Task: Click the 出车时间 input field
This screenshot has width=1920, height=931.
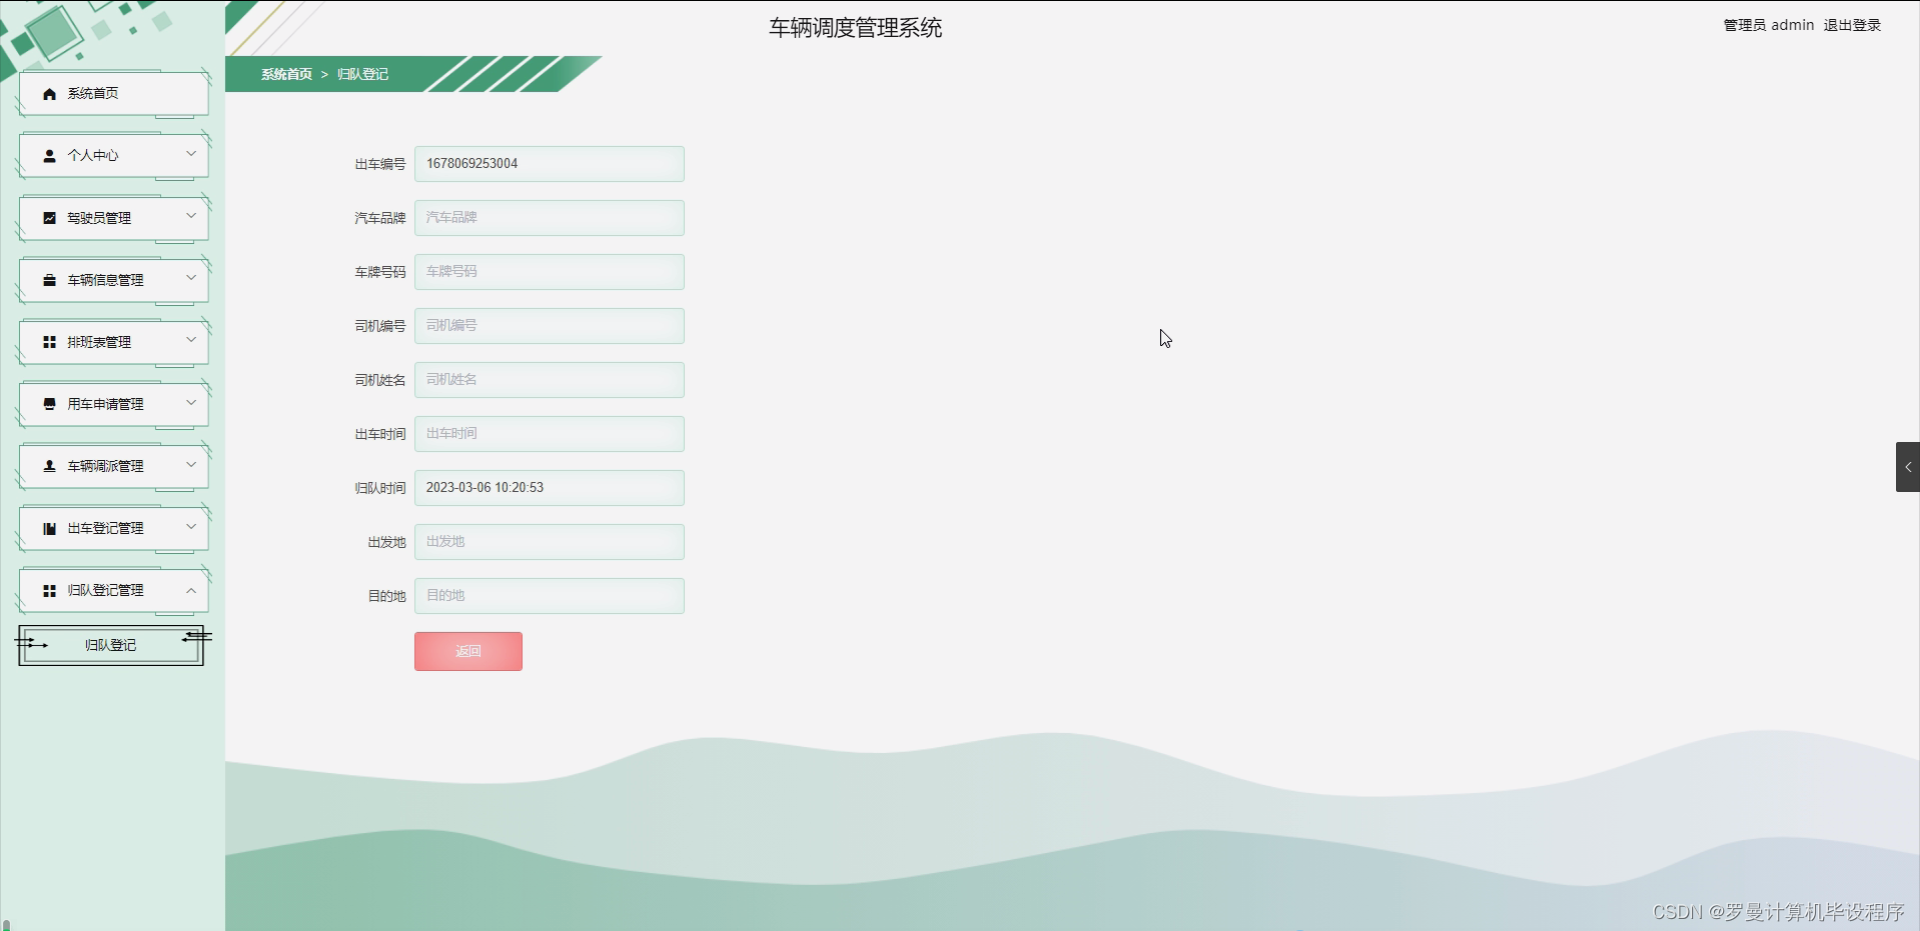Action: (549, 433)
